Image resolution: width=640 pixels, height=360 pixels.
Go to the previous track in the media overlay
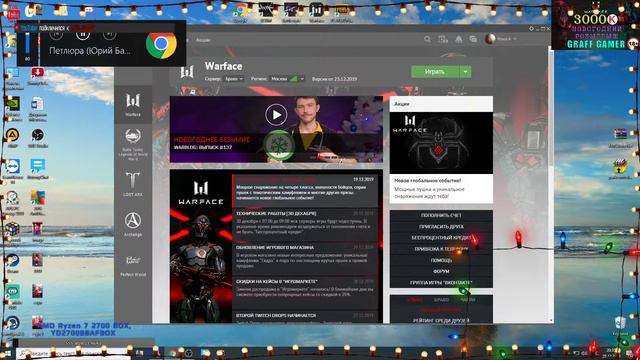tap(56, 34)
